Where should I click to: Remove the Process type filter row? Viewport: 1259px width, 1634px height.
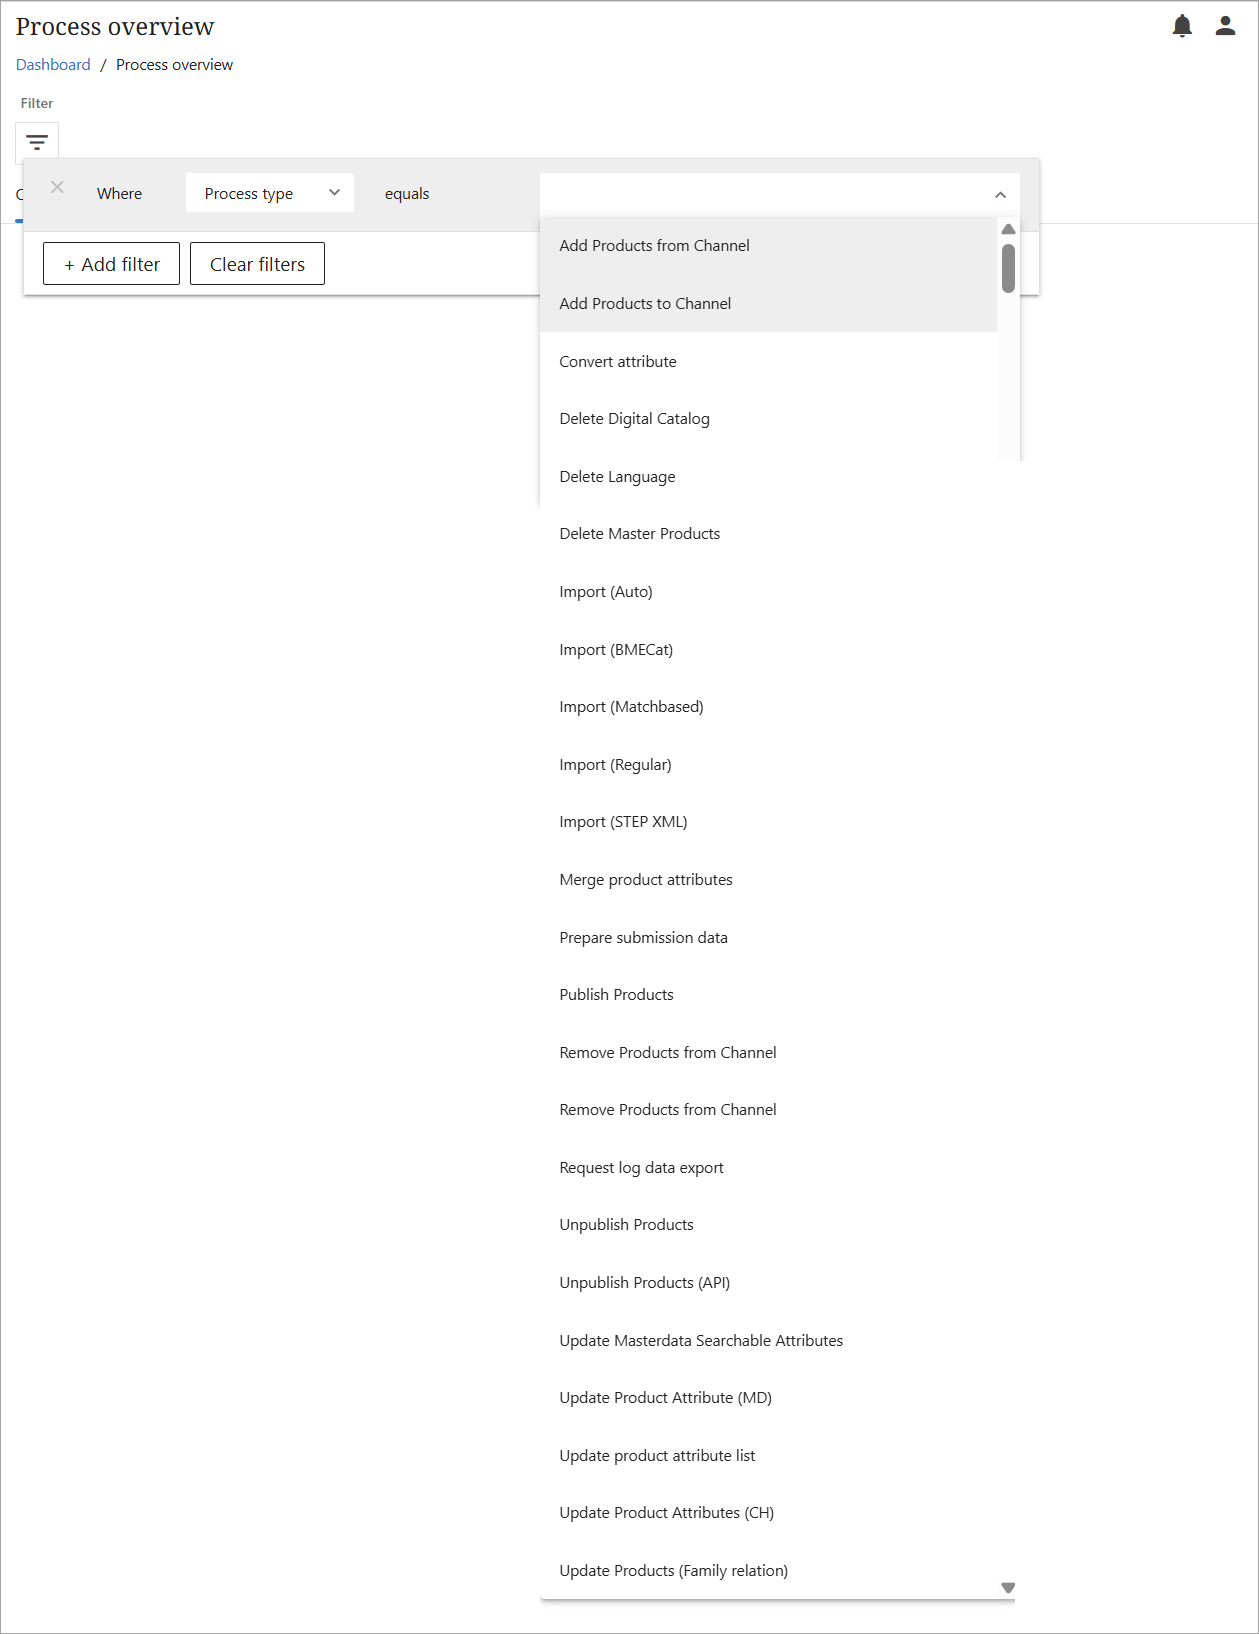tap(57, 187)
